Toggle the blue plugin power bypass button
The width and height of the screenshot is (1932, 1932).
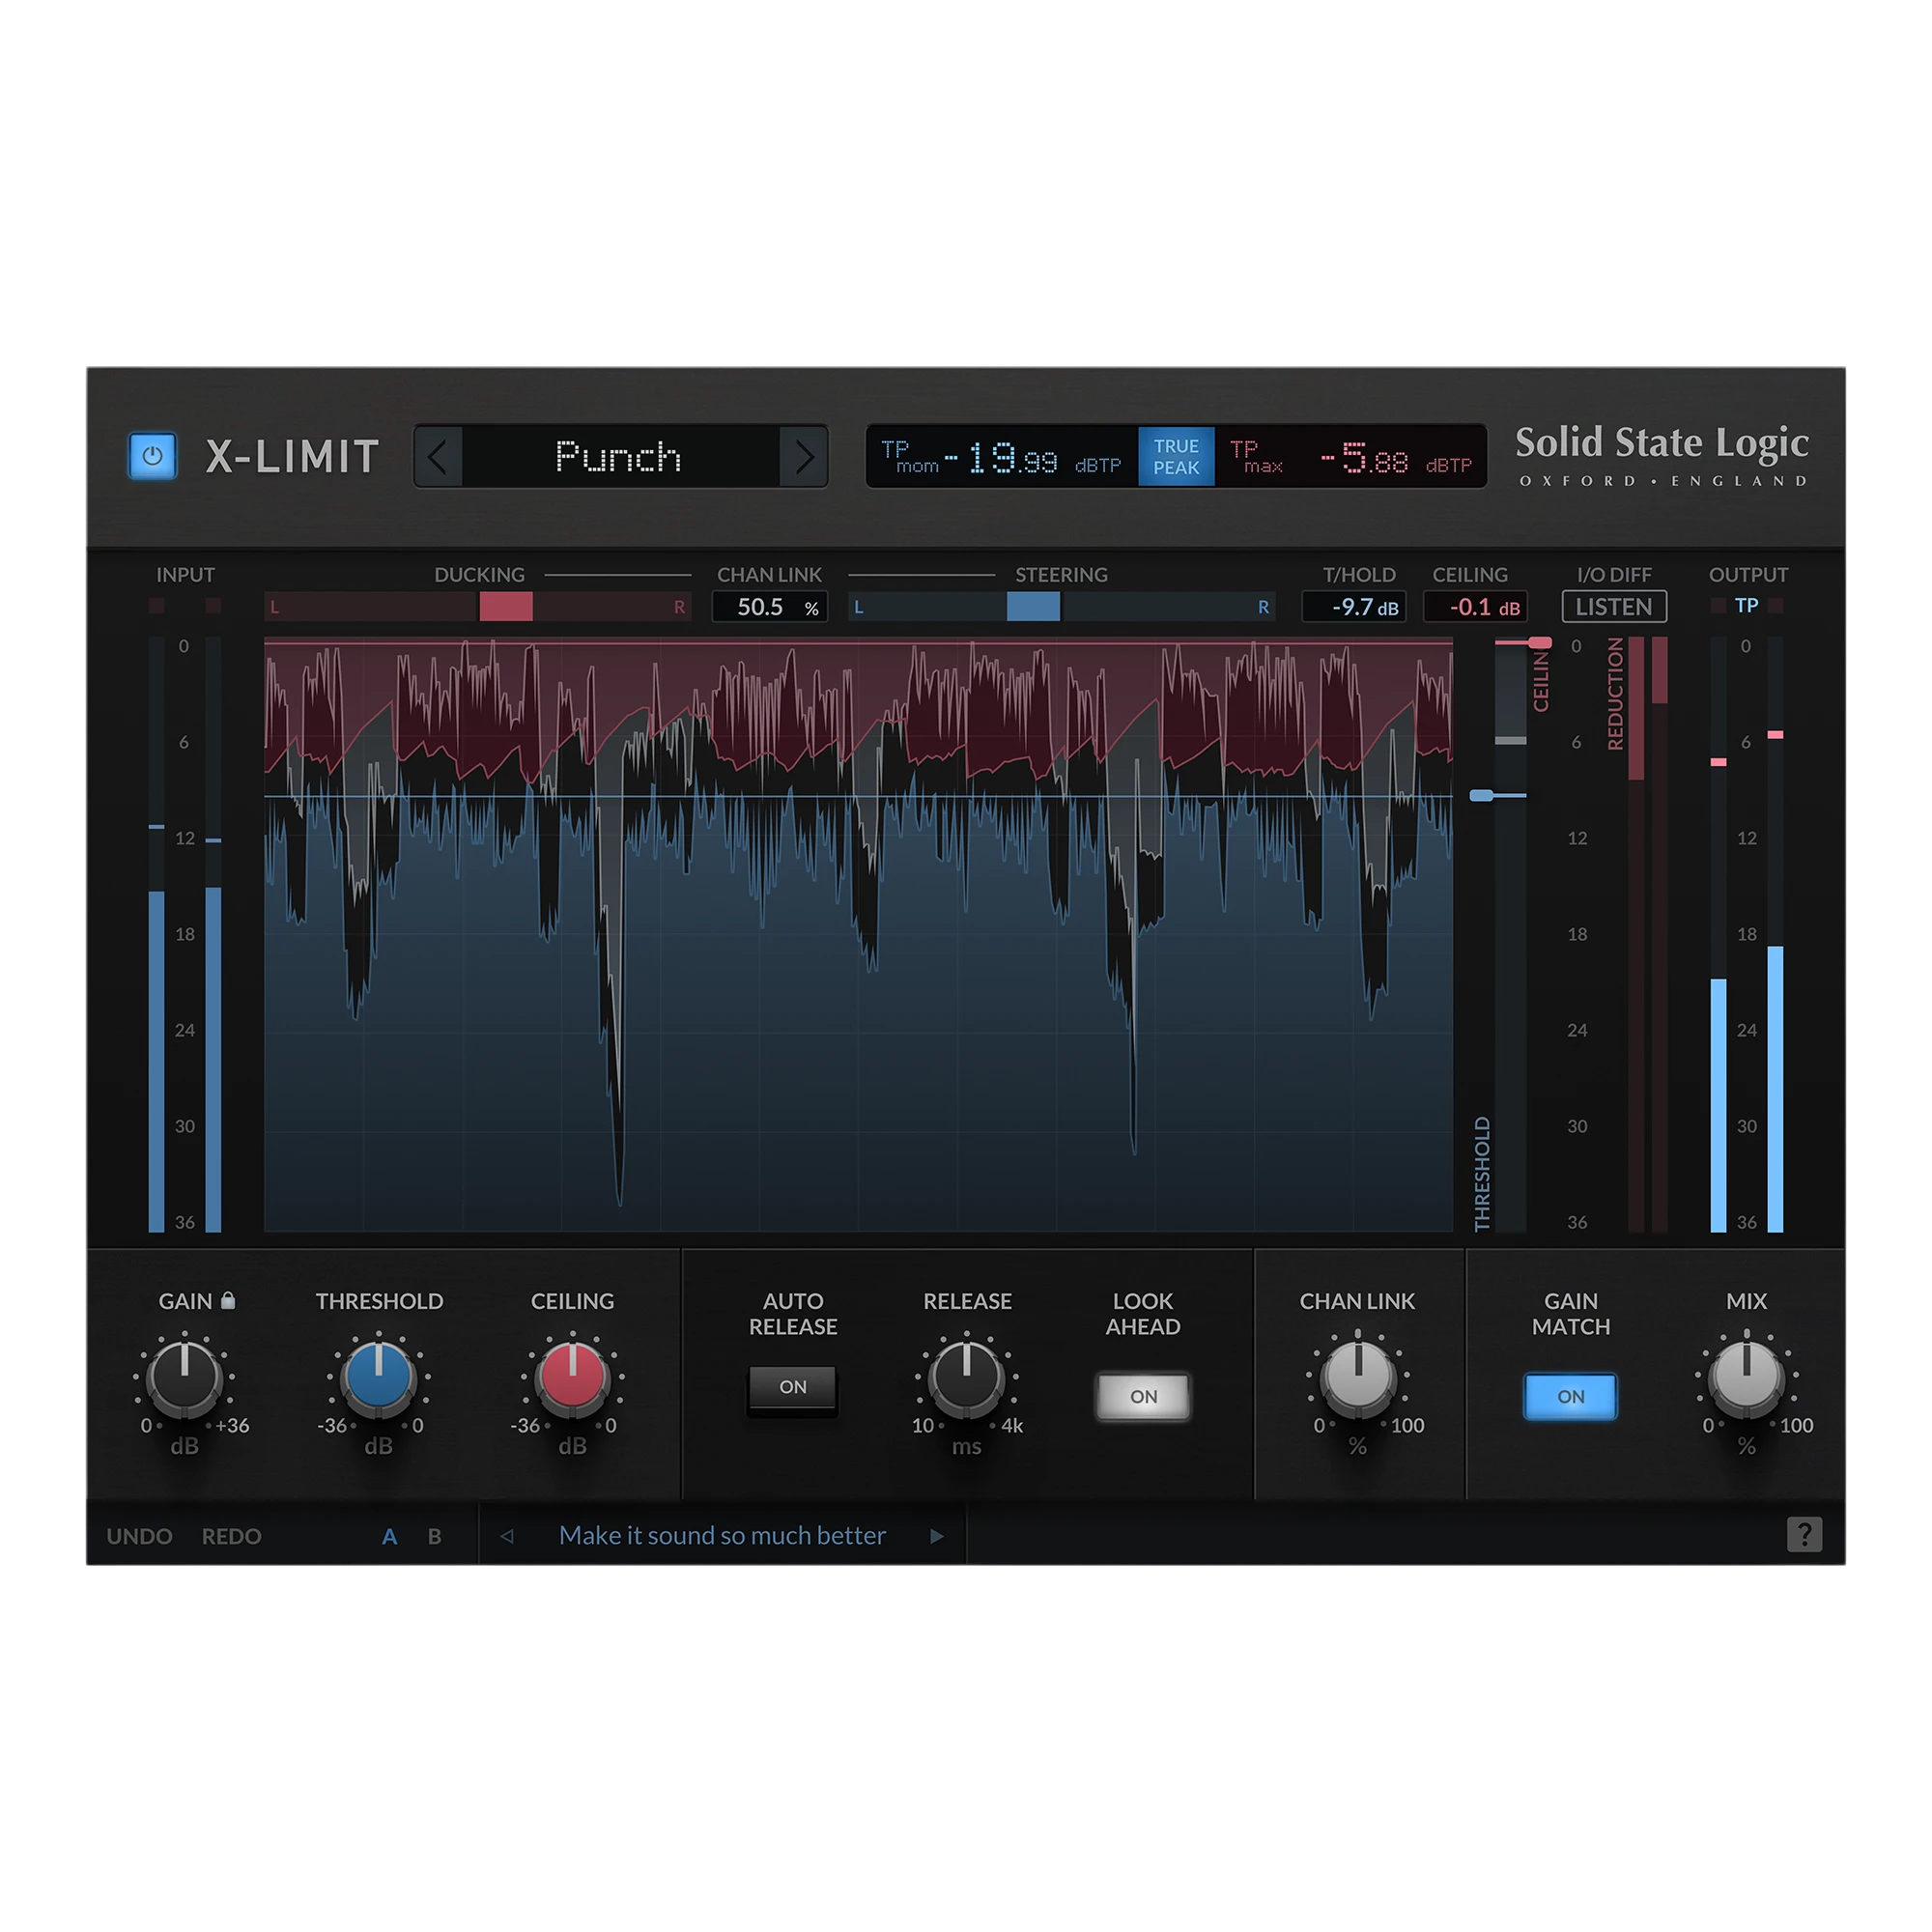click(152, 456)
